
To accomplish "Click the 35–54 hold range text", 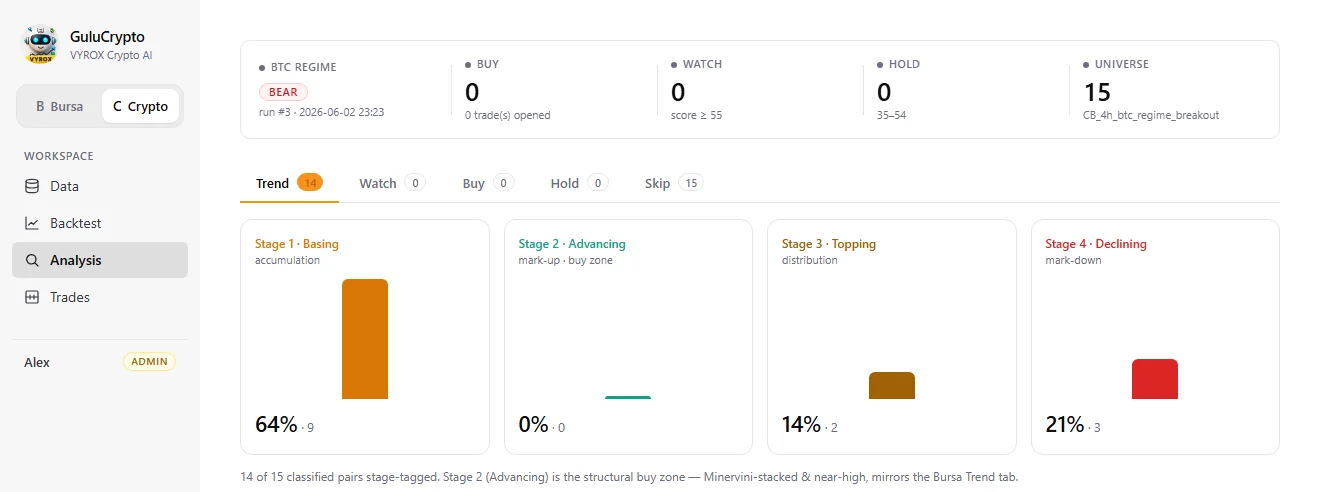I will [891, 115].
